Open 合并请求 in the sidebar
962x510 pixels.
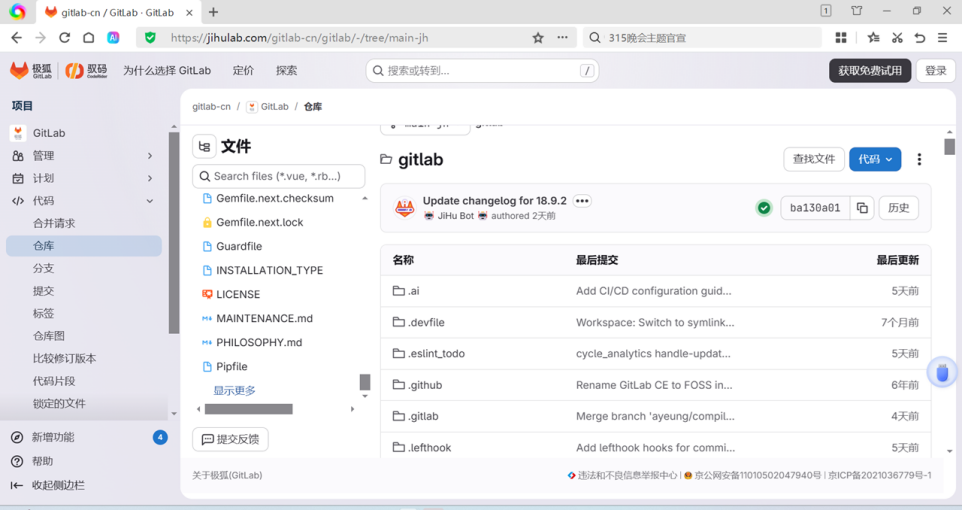pyautogui.click(x=84, y=223)
